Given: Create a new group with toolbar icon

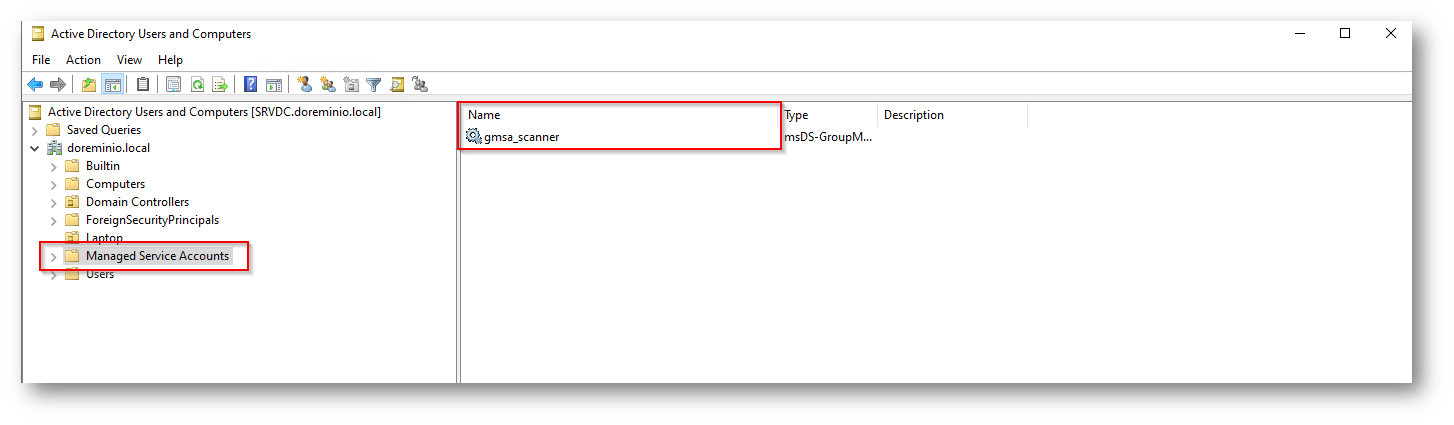Looking at the screenshot, I should tap(328, 85).
